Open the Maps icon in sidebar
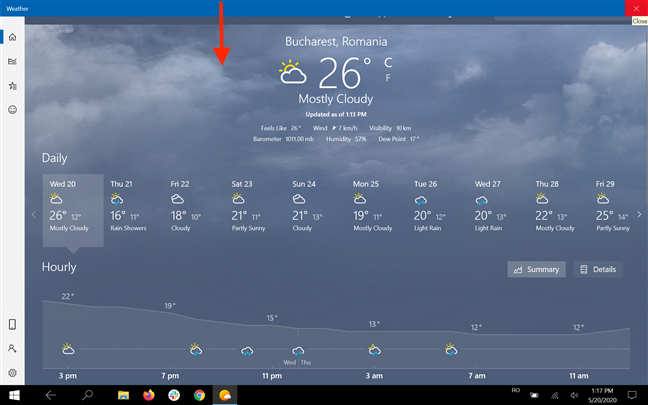 click(12, 61)
